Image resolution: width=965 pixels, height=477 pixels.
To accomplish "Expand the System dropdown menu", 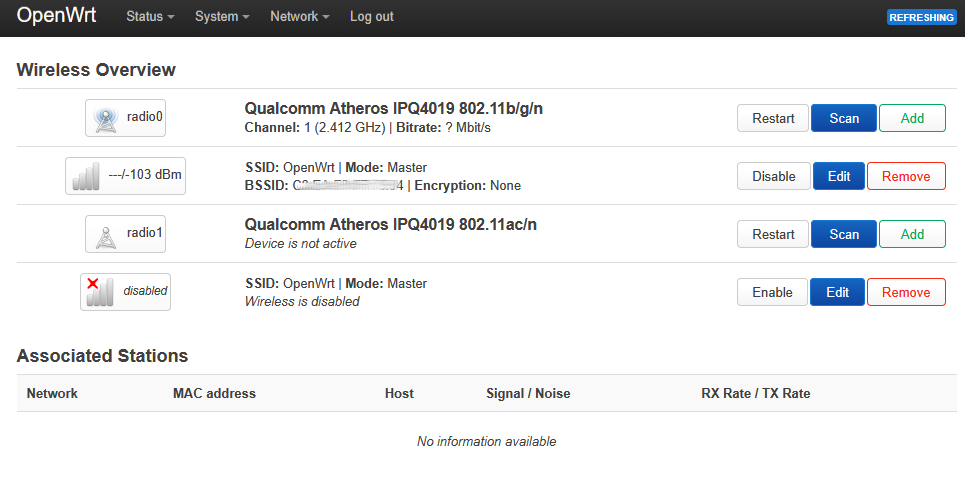I will (222, 17).
